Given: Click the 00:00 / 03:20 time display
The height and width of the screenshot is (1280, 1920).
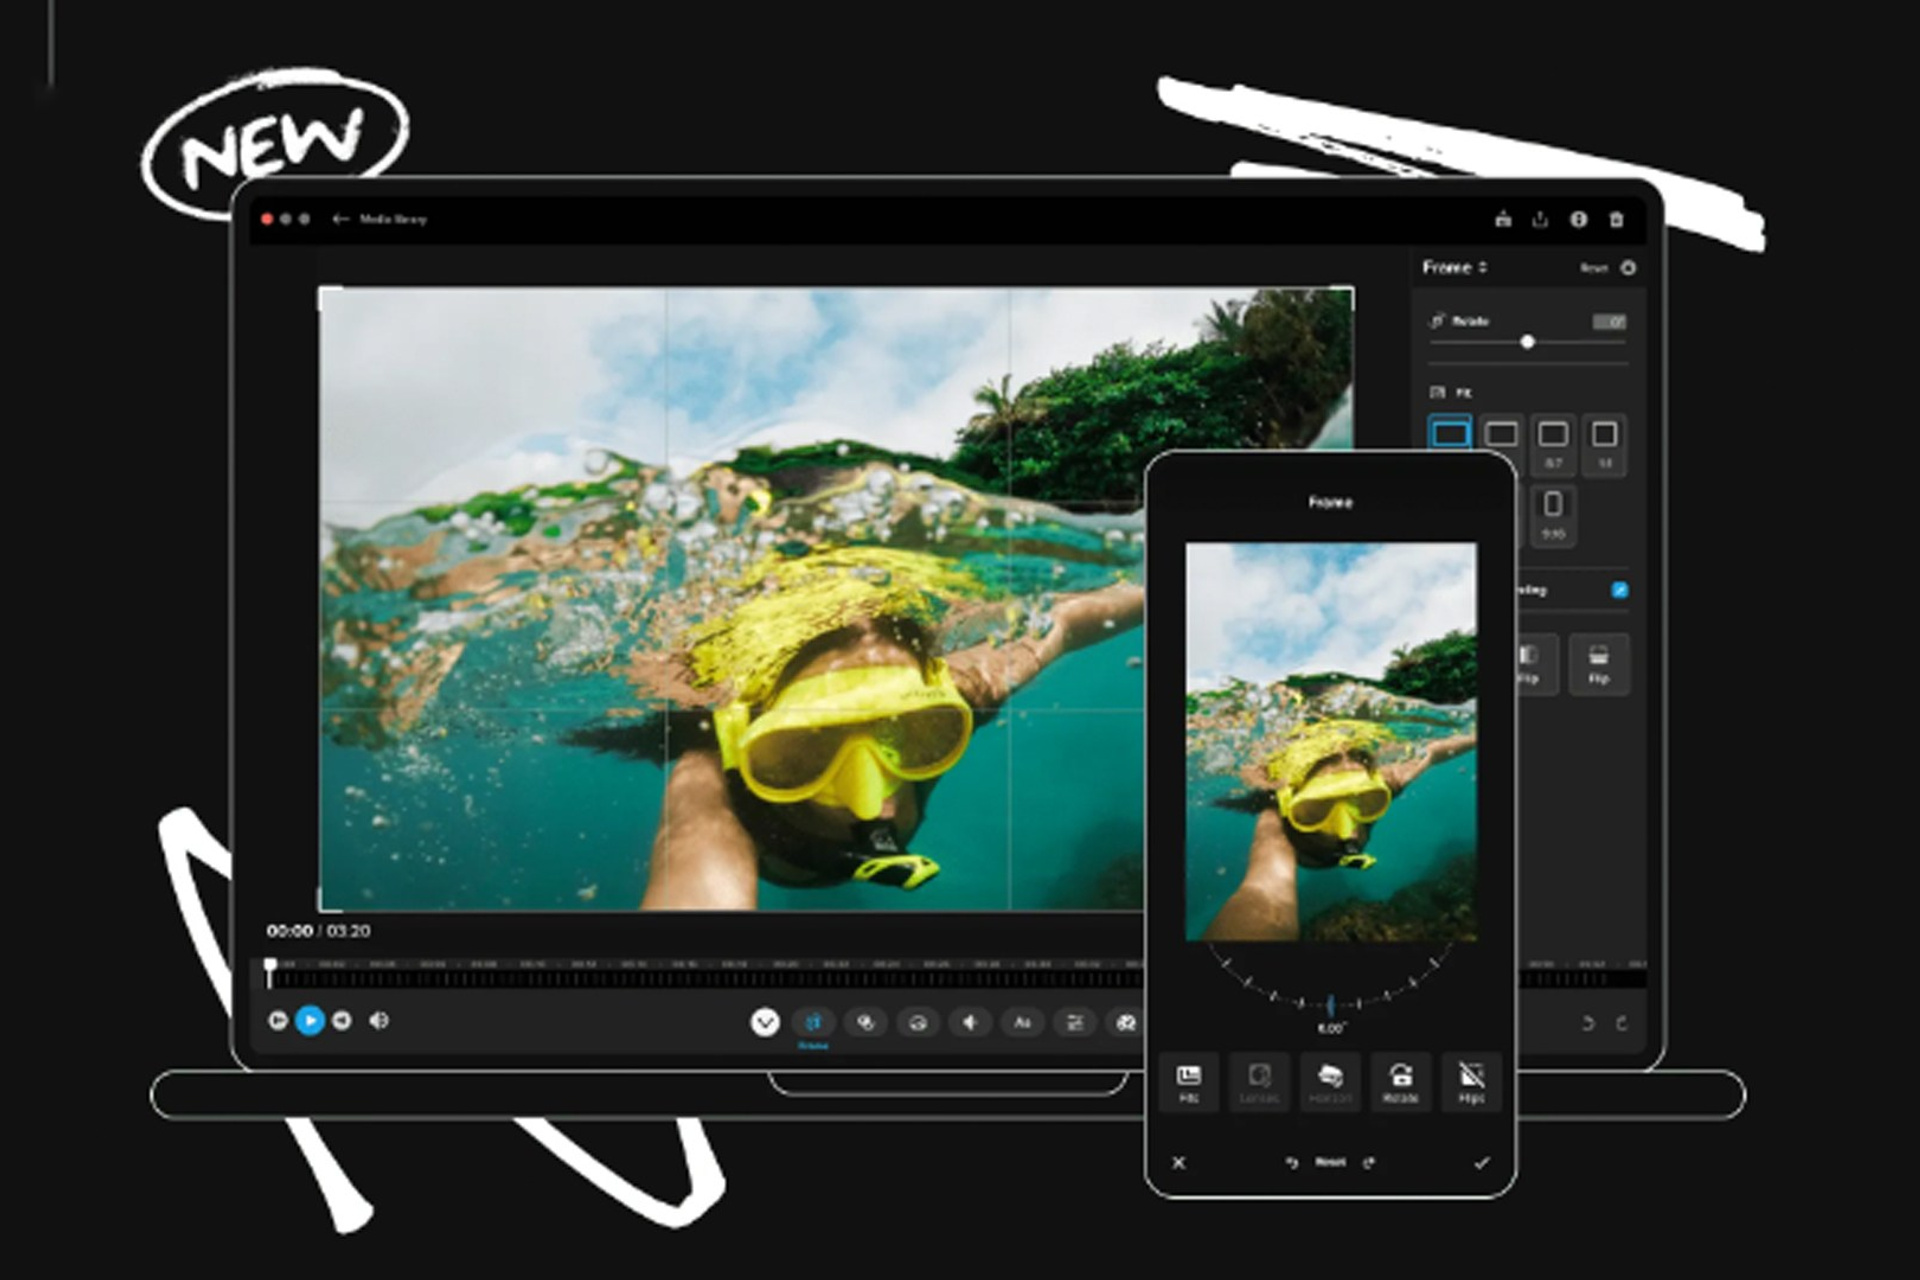Looking at the screenshot, I should click(318, 931).
